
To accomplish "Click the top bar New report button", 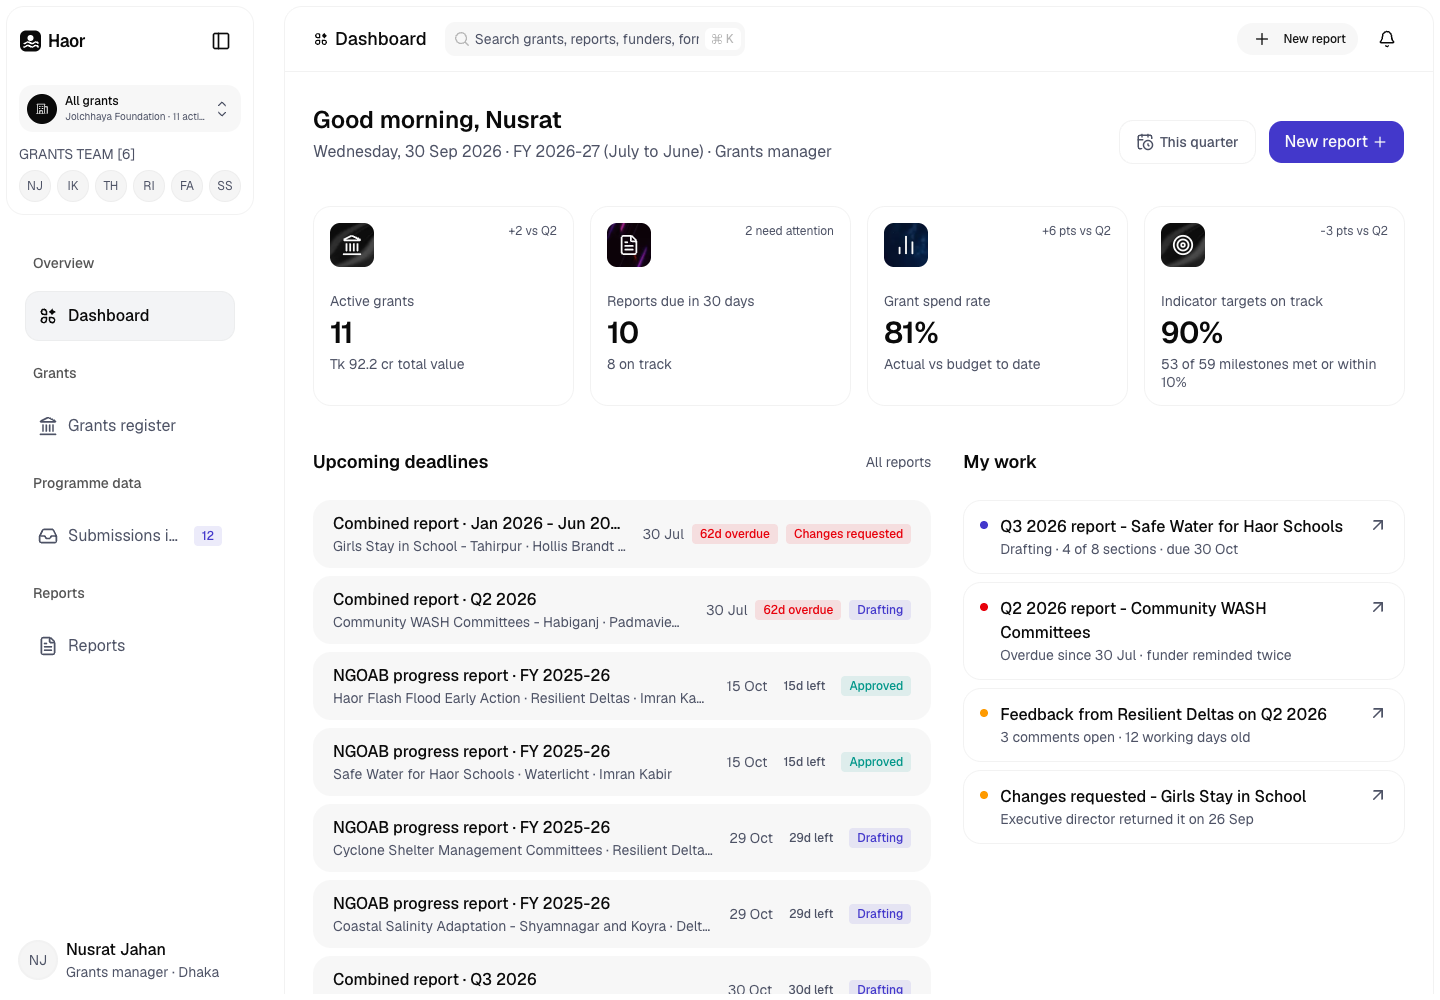I will 1298,39.
